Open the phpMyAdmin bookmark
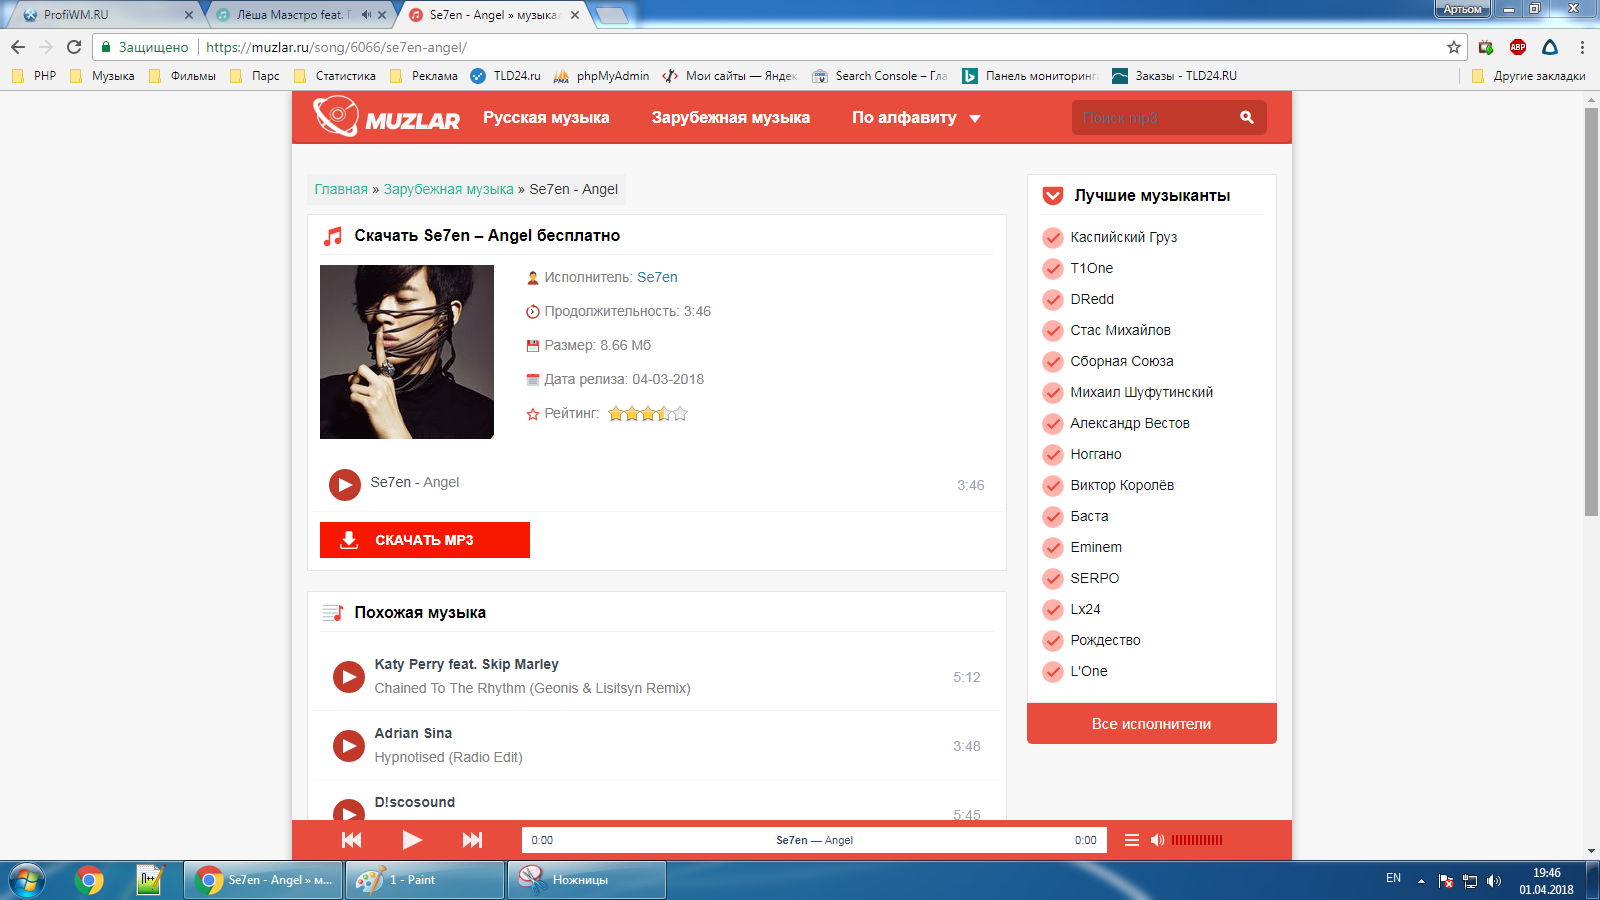 tap(601, 76)
